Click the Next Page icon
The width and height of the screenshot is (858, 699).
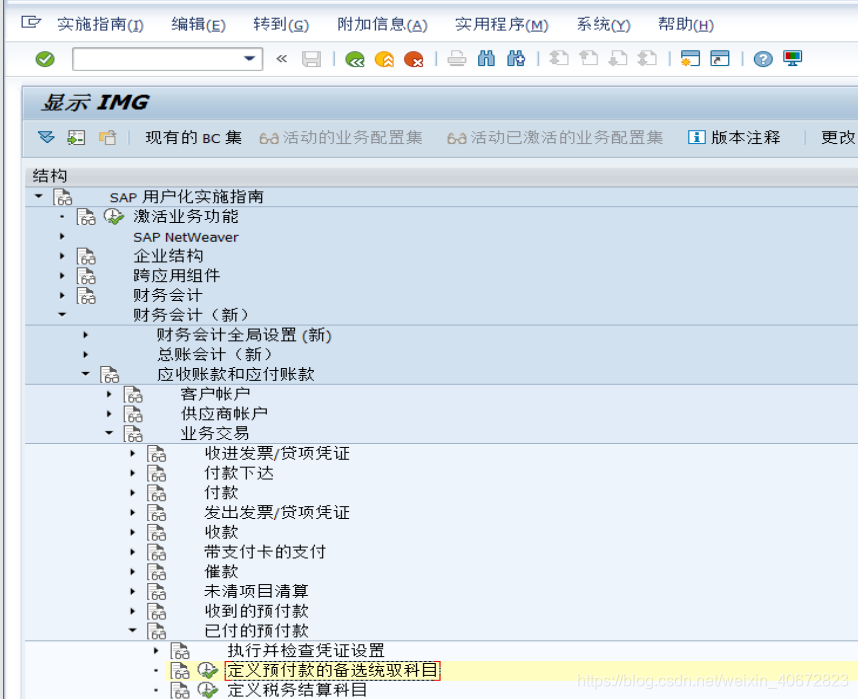pyautogui.click(x=618, y=58)
